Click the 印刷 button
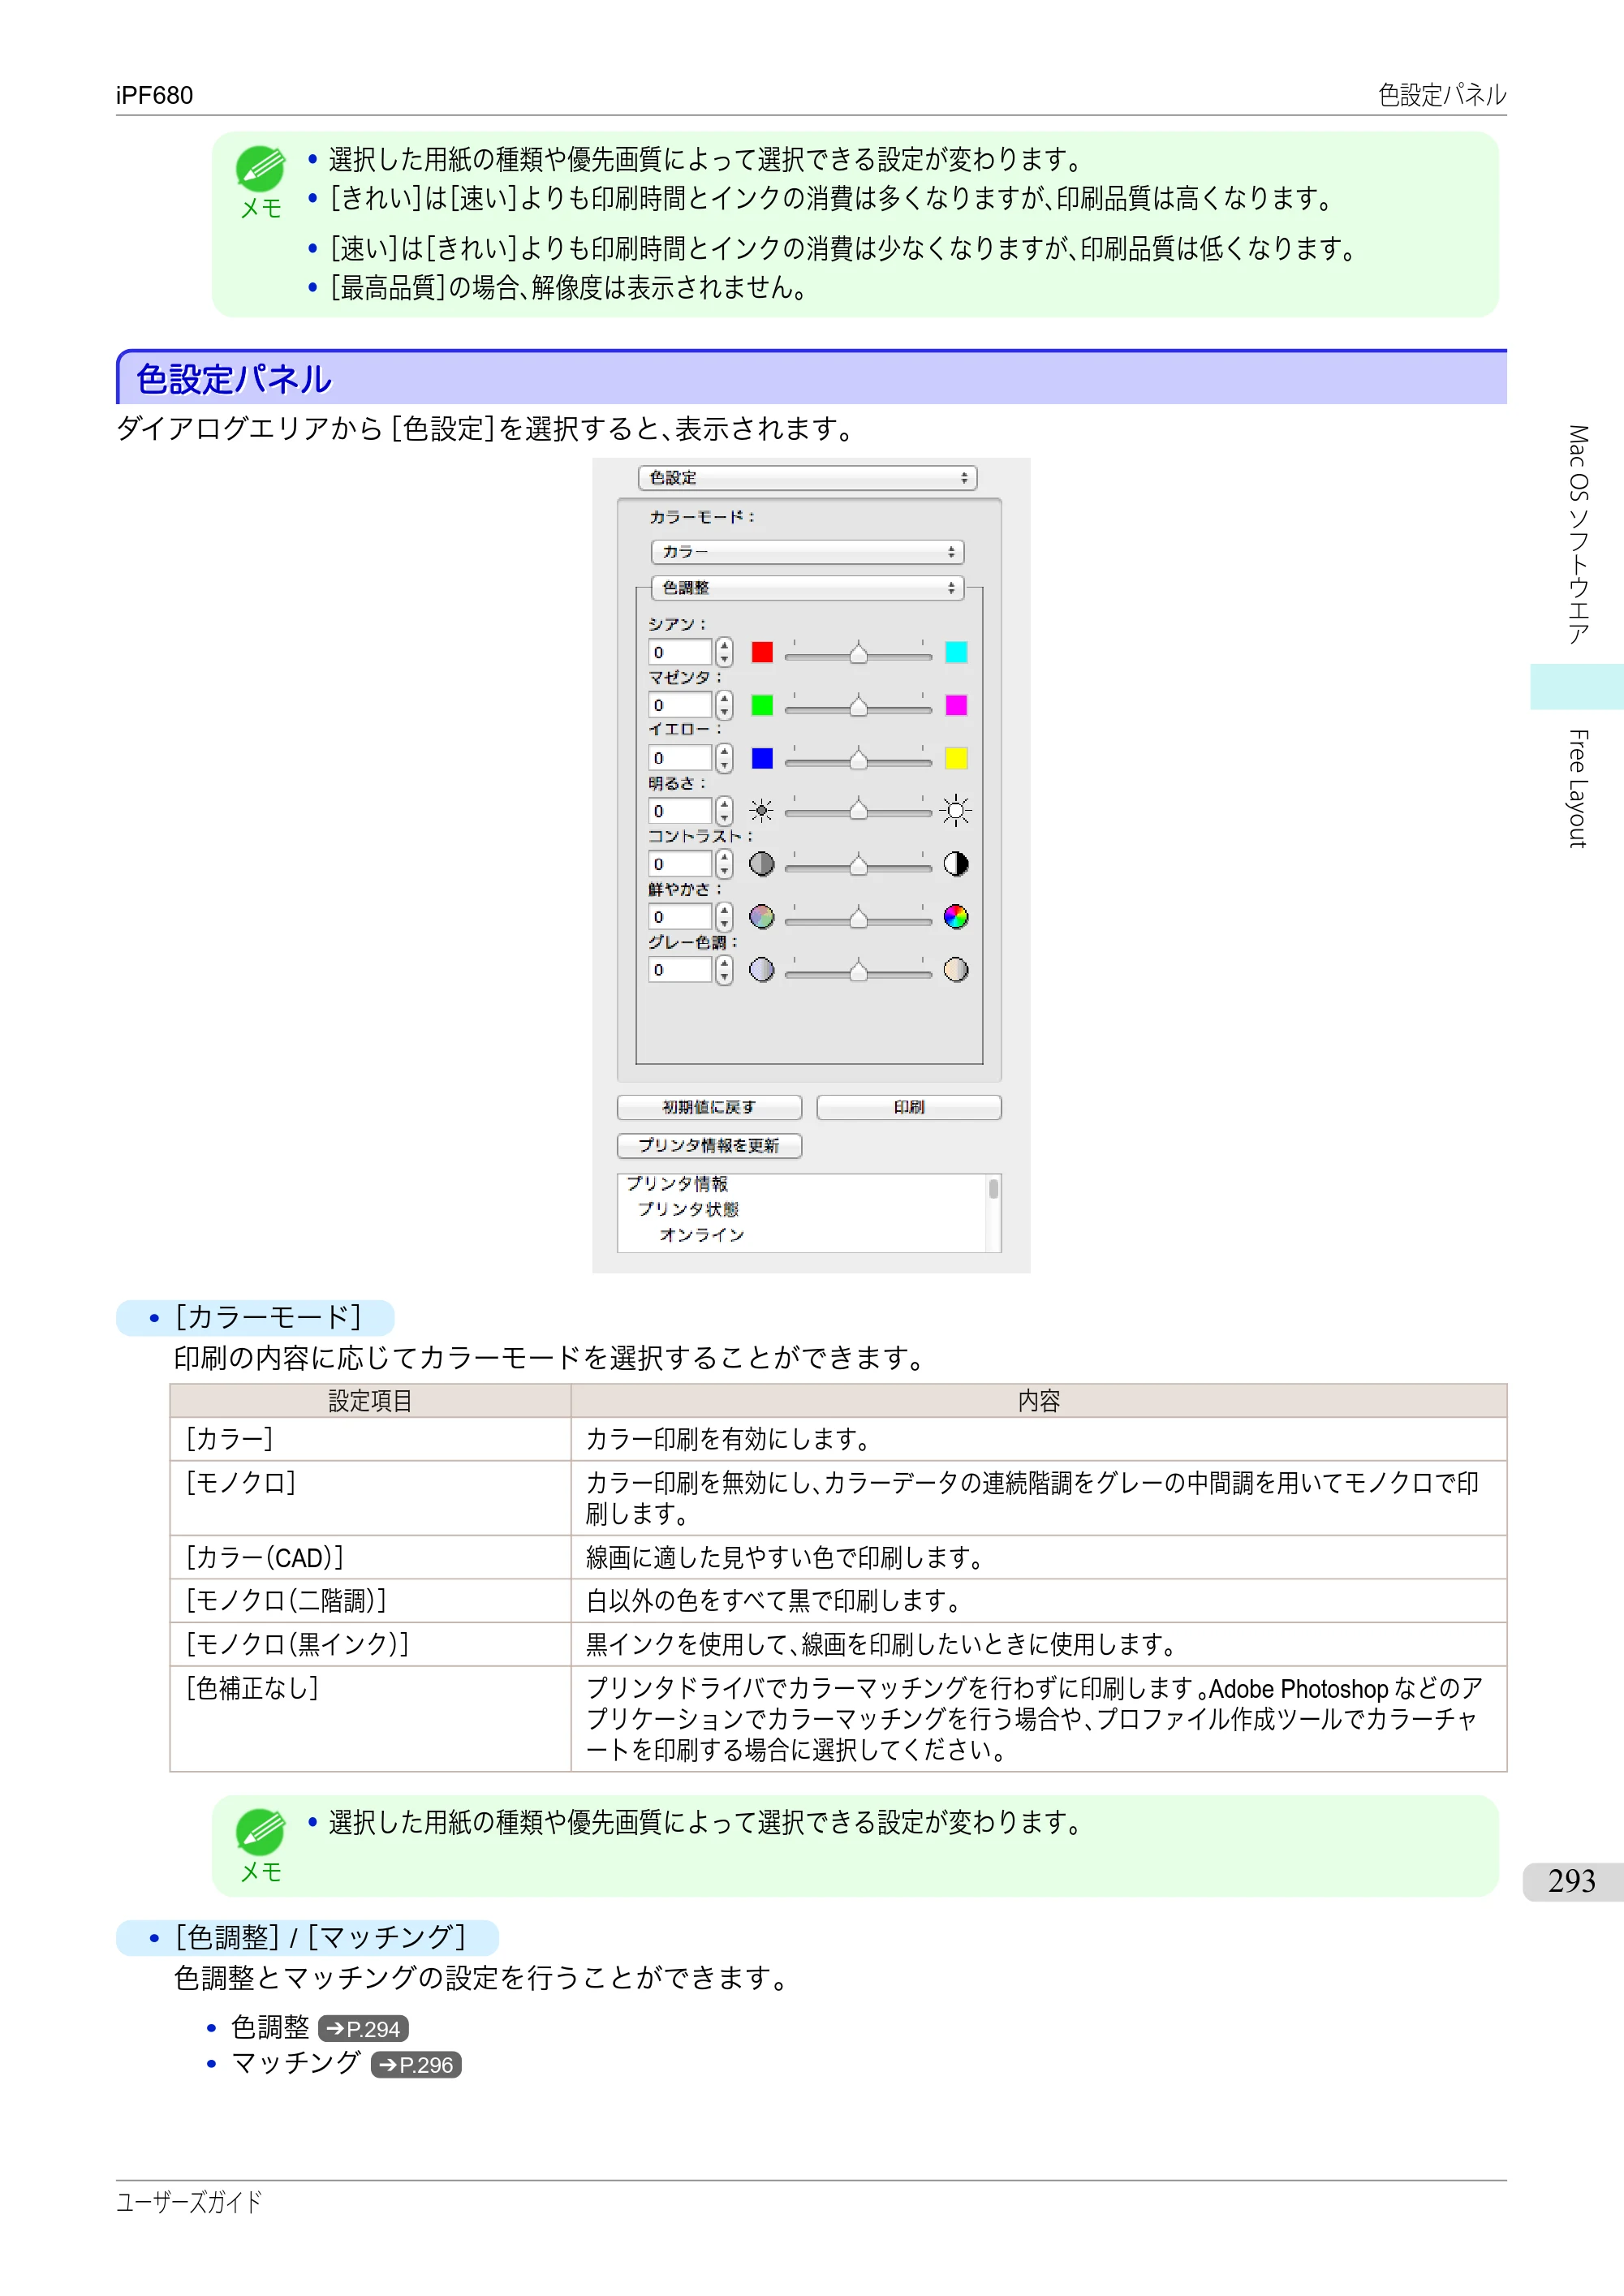Screen dimensions: 1624x2296 (x=908, y=1107)
